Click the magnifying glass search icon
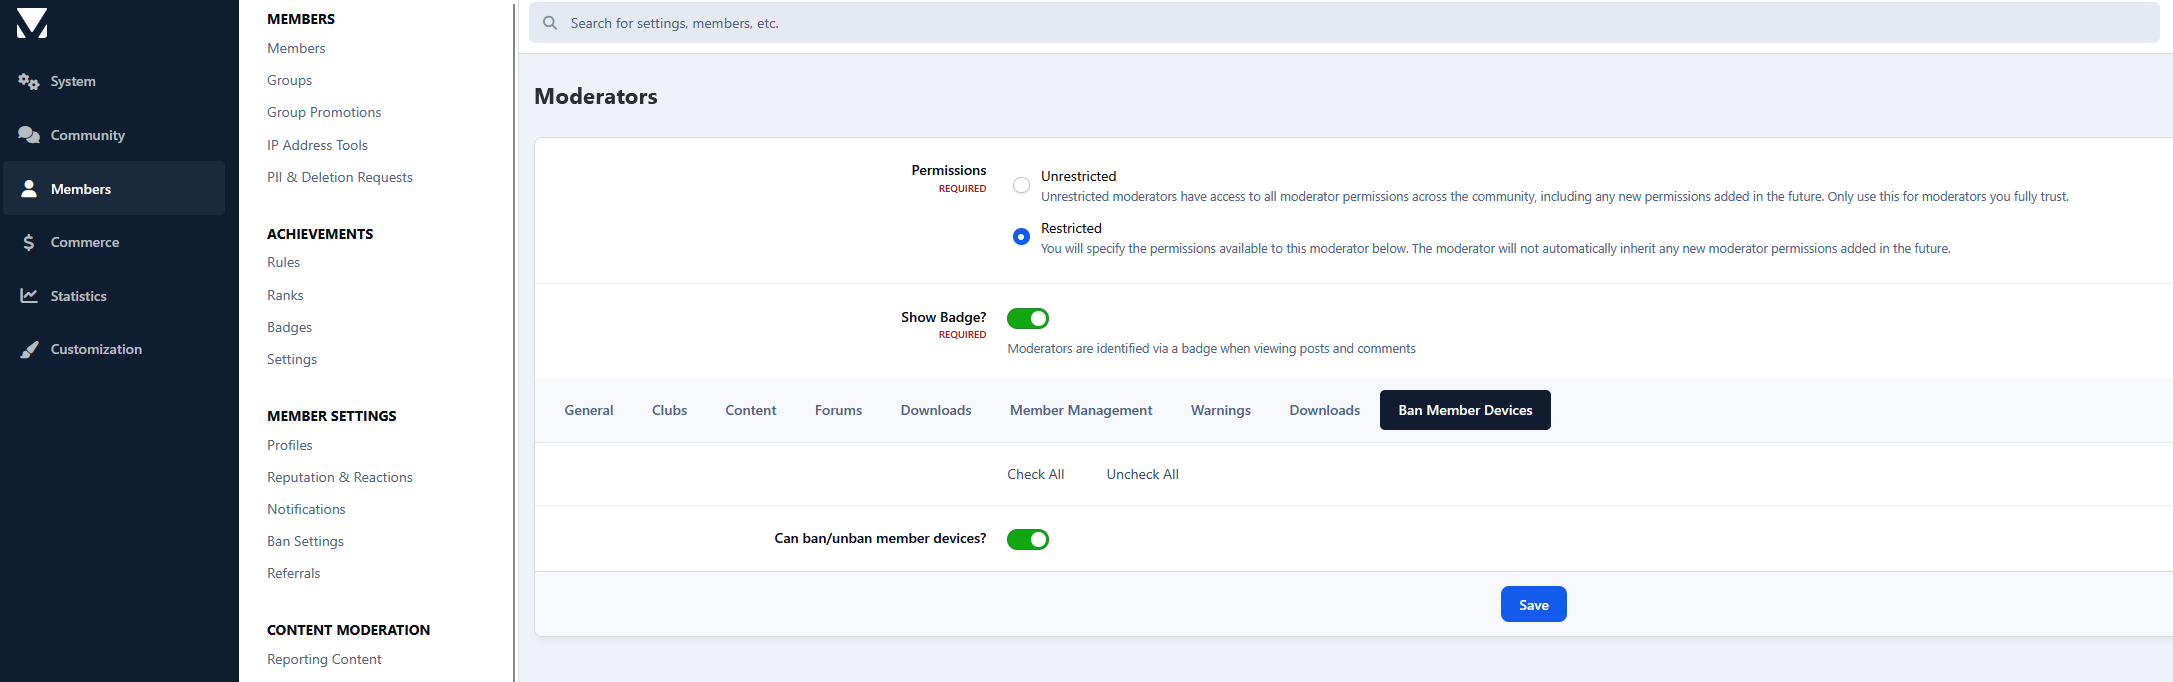Screen dimensions: 2173x682 pyautogui.click(x=550, y=23)
